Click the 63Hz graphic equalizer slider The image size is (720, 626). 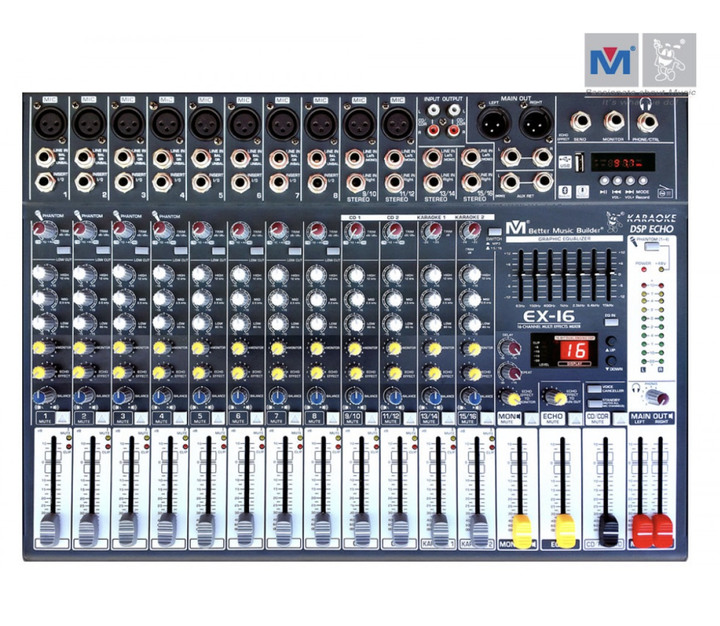[521, 274]
